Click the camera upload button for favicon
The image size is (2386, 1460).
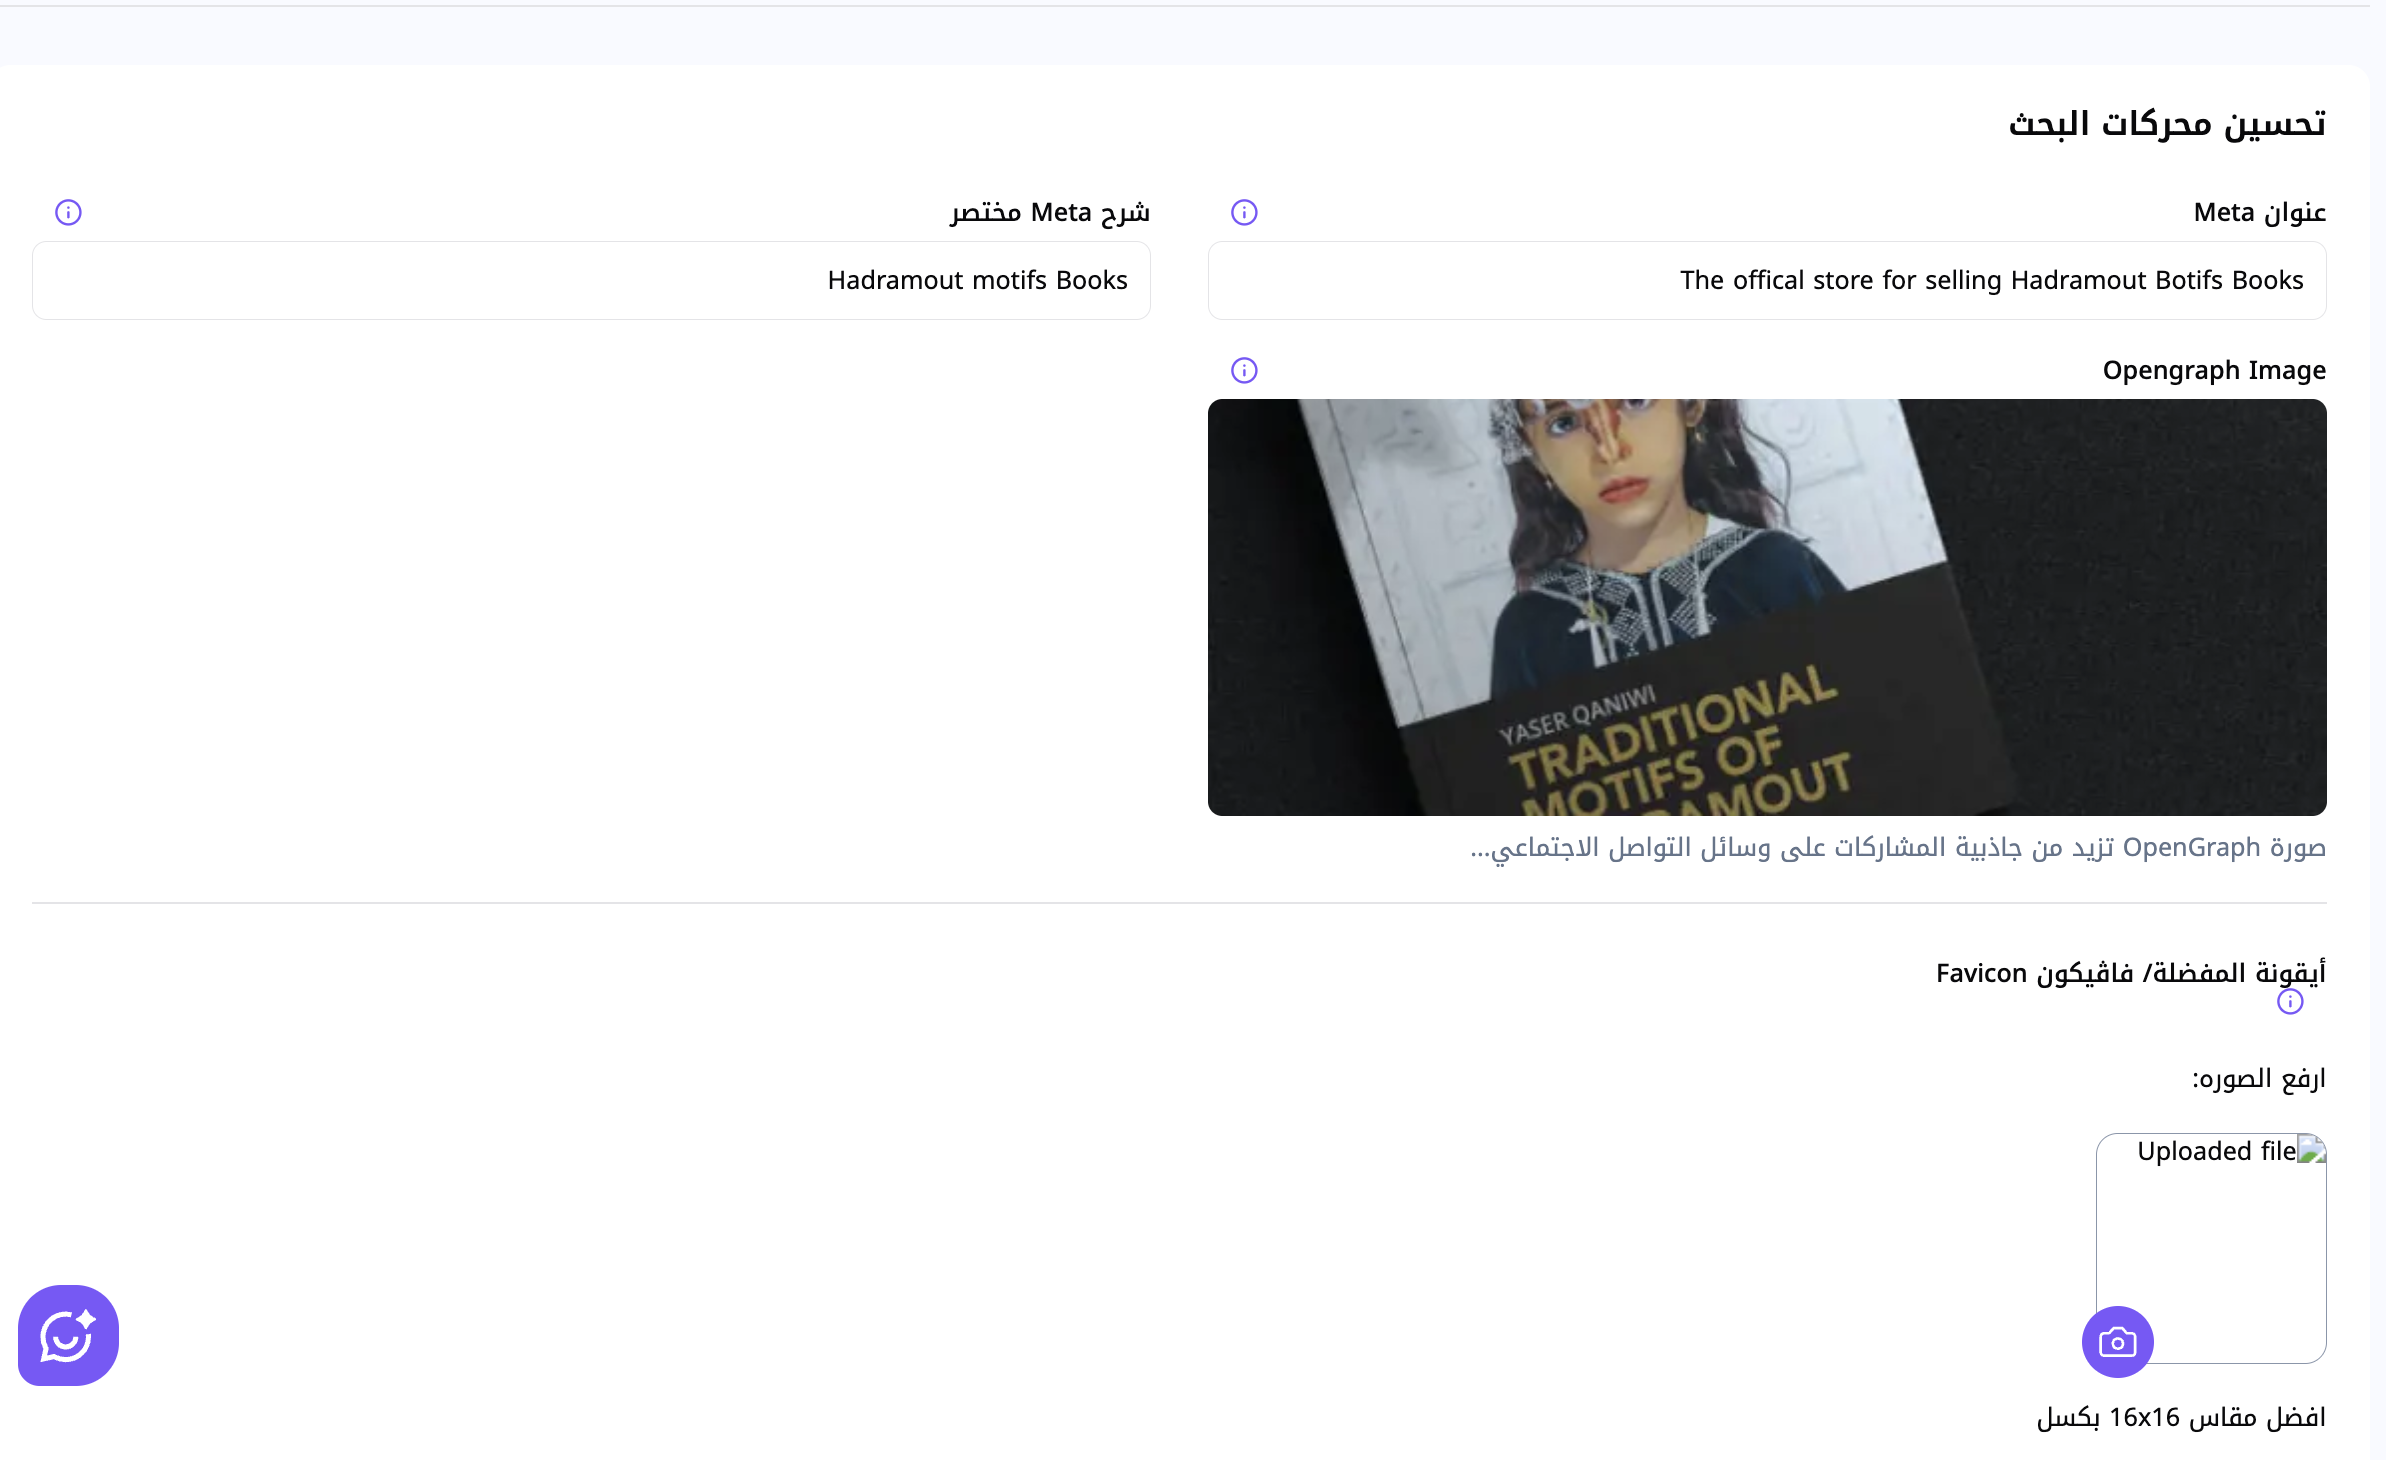click(2118, 1342)
